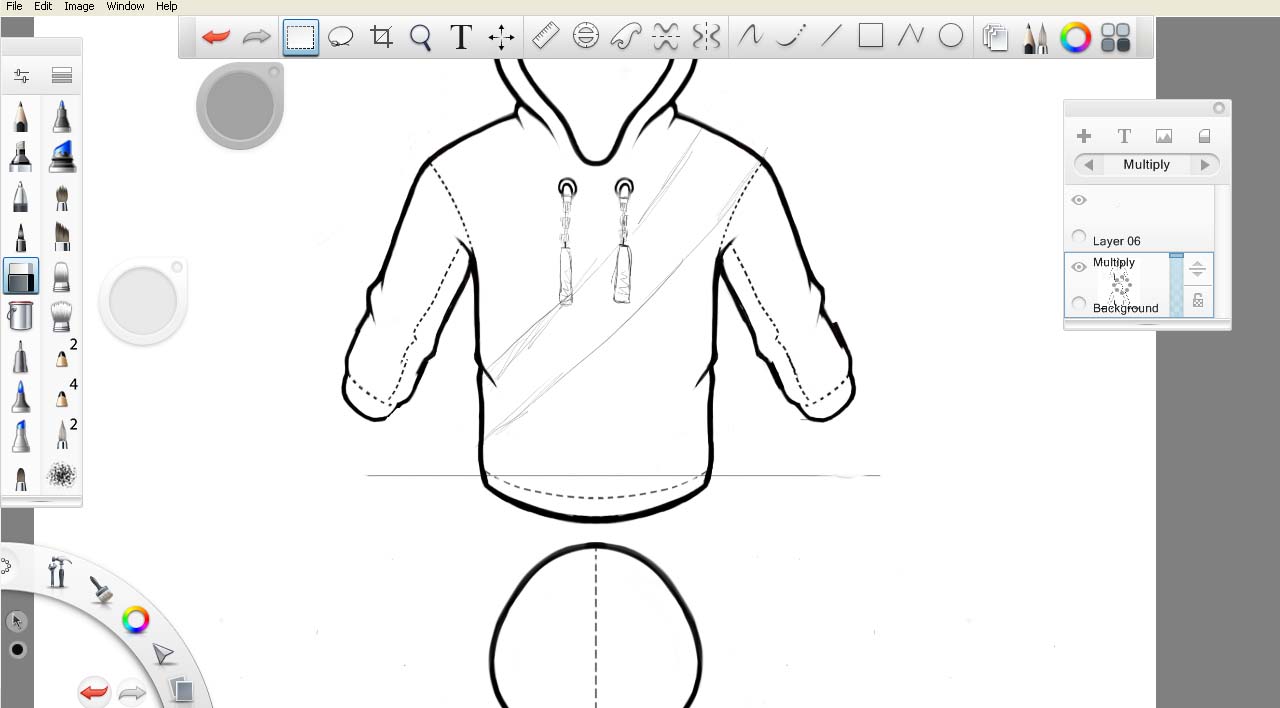The width and height of the screenshot is (1280, 708).
Task: Toggle the UI panels grid icon
Action: pyautogui.click(x=1115, y=38)
